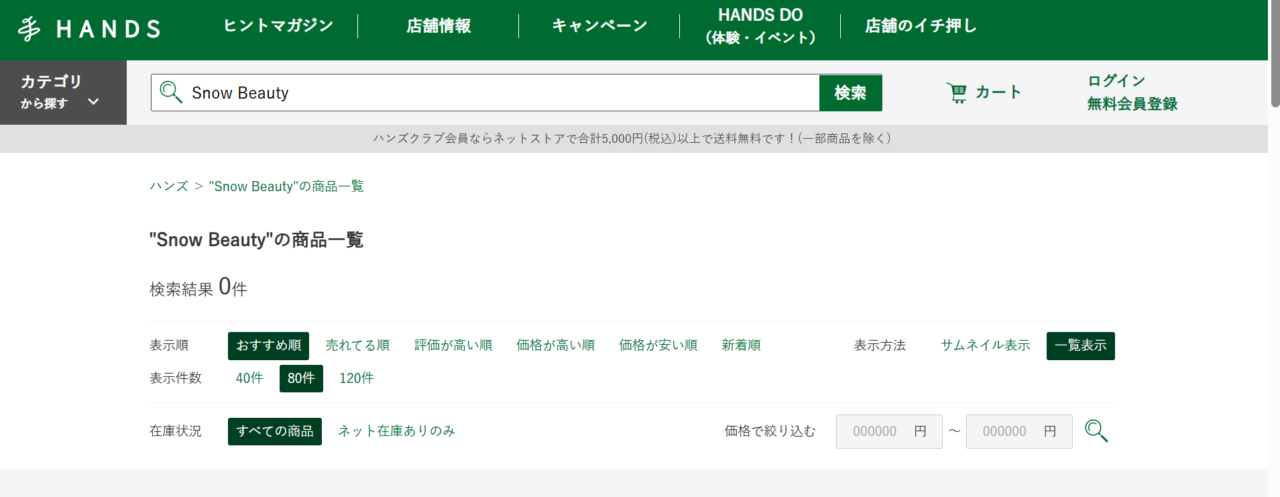1280x497 pixels.
Task: Show 80件 per page
Action: (x=301, y=379)
